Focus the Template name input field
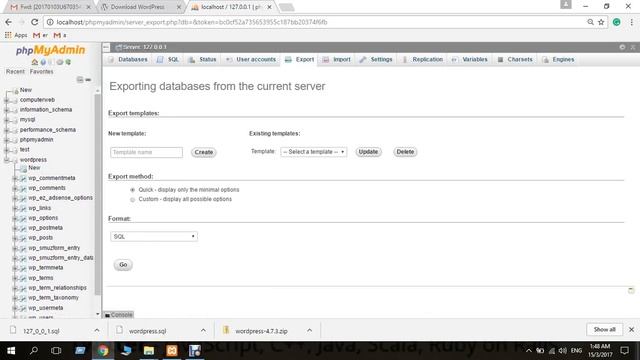 point(146,152)
